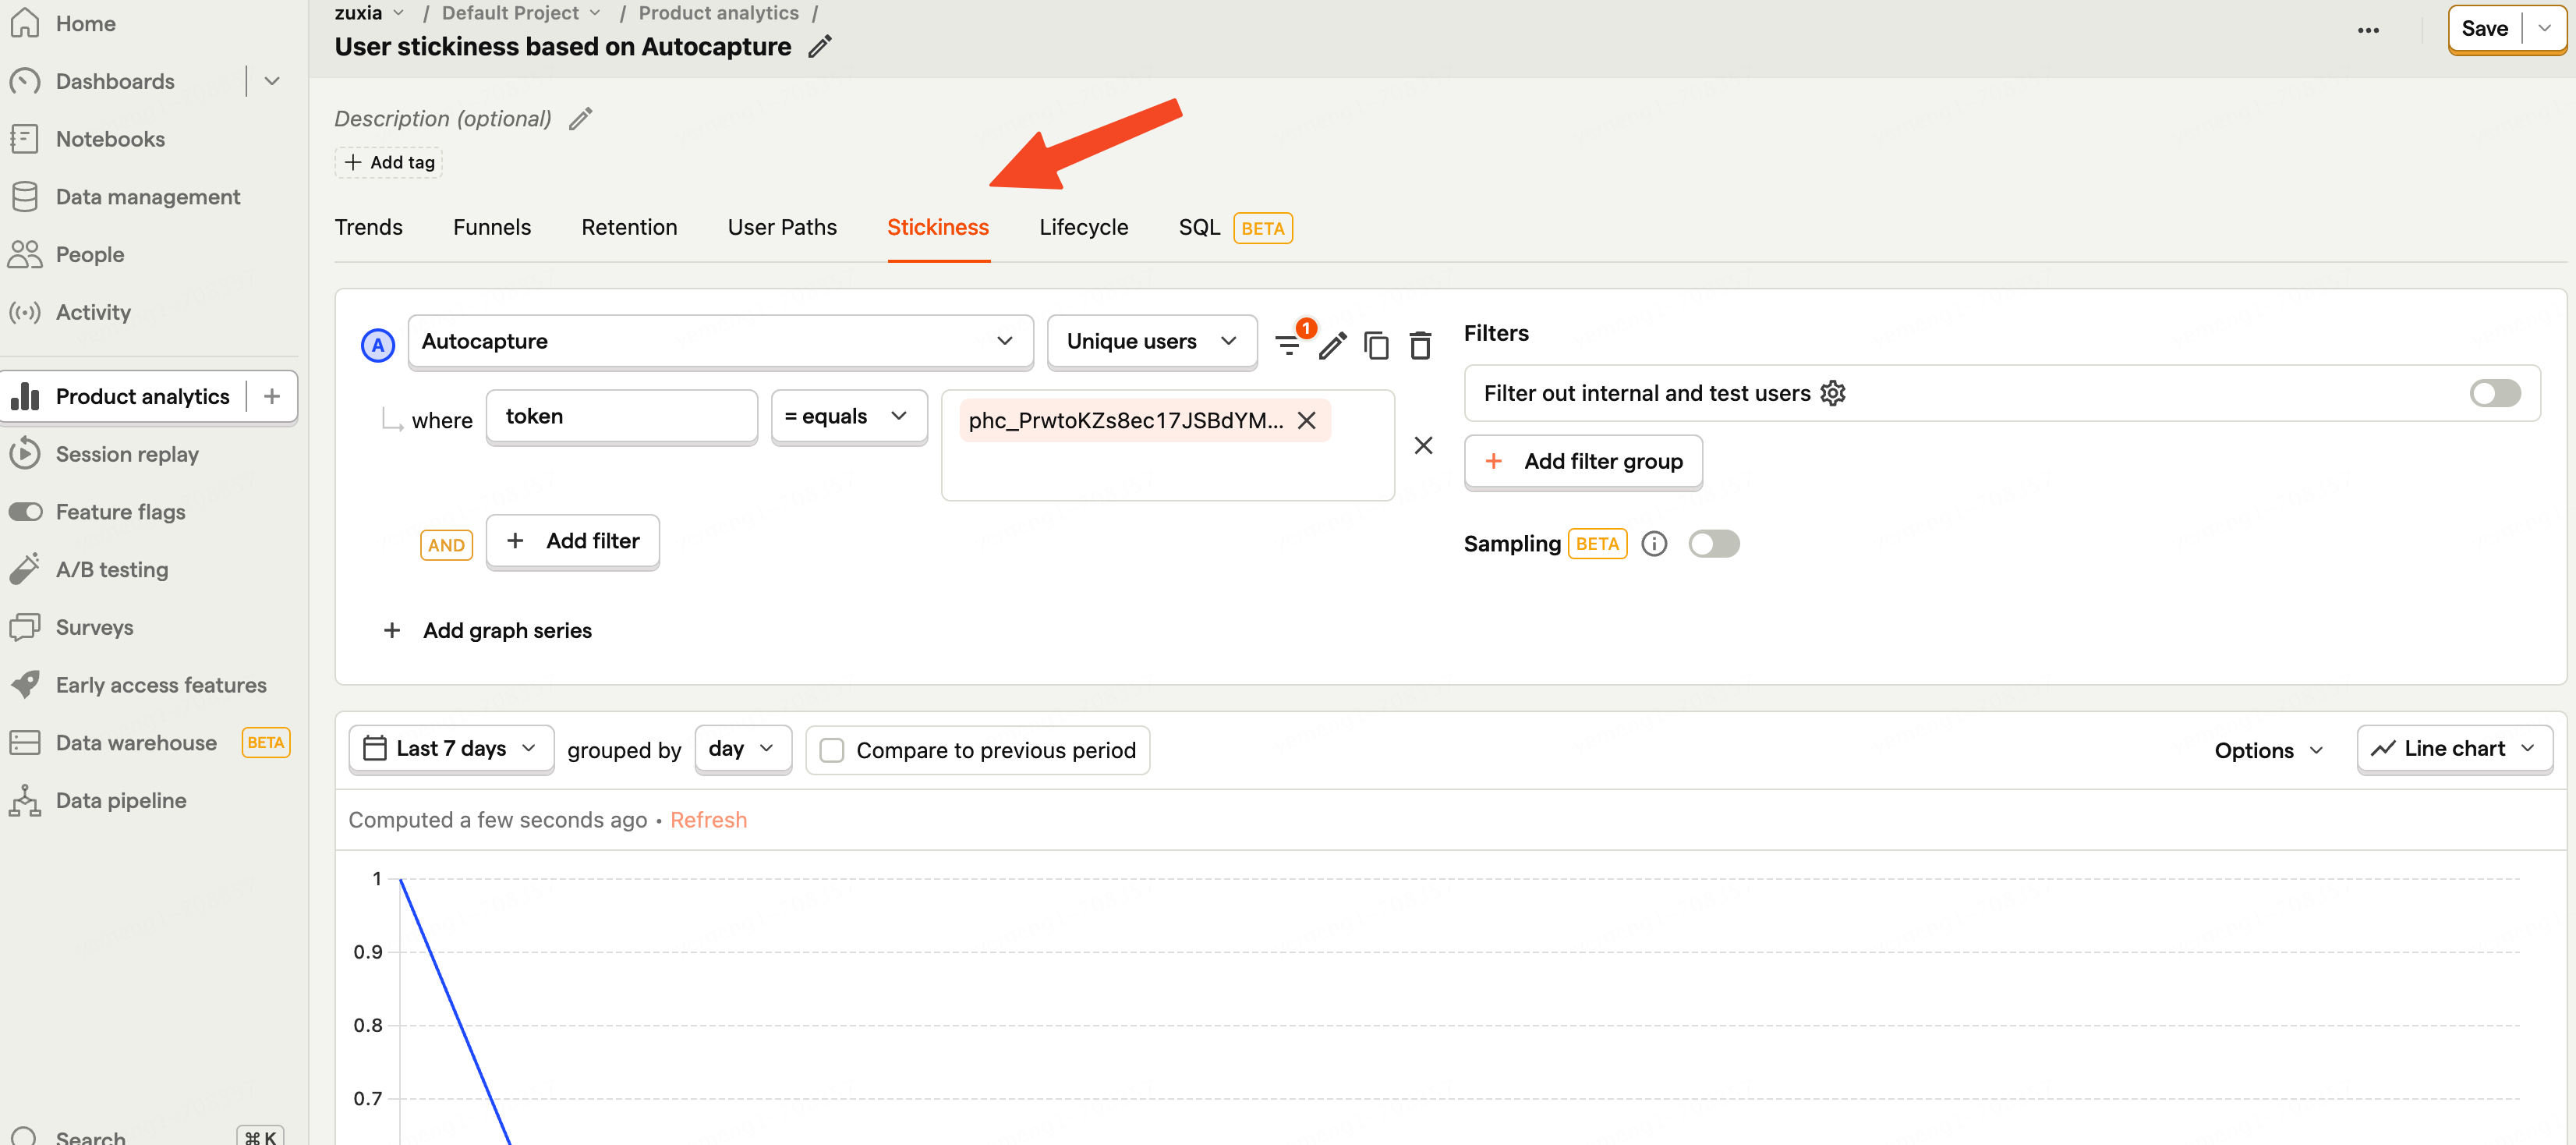Remove the phc_ token value chip
The height and width of the screenshot is (1145, 2576).
coord(1307,420)
